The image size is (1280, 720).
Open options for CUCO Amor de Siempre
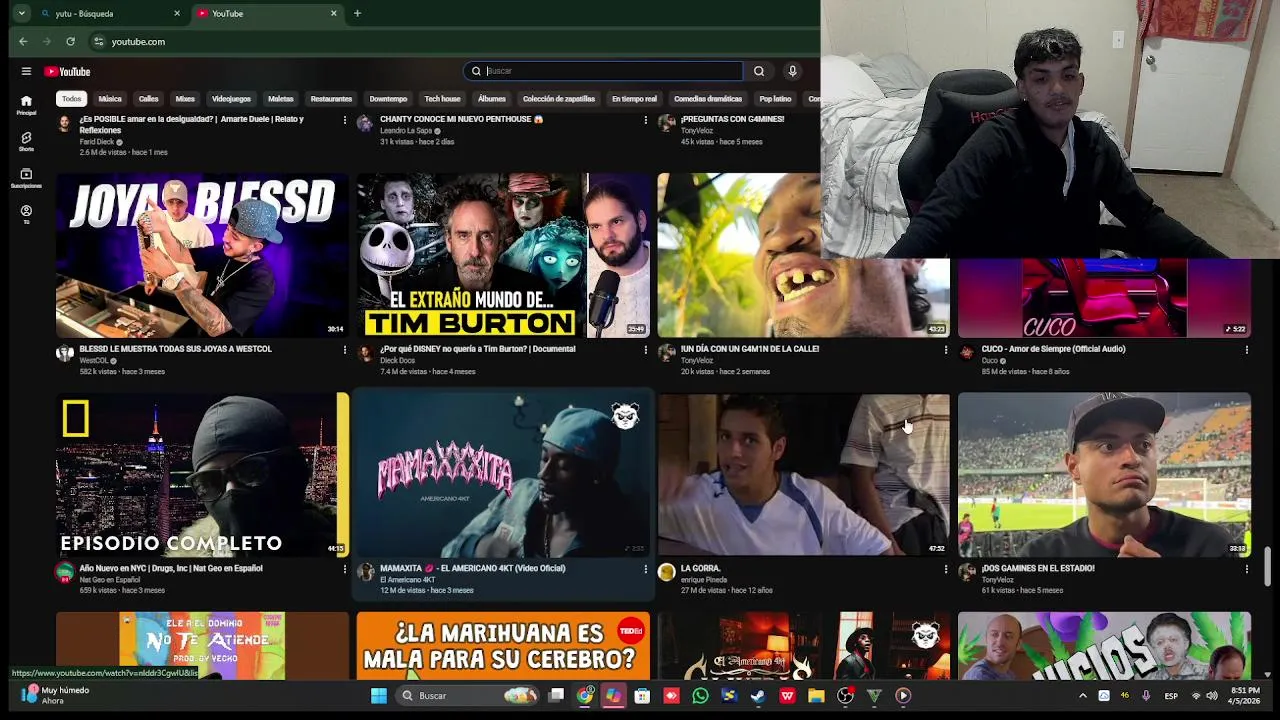pyautogui.click(x=1246, y=350)
